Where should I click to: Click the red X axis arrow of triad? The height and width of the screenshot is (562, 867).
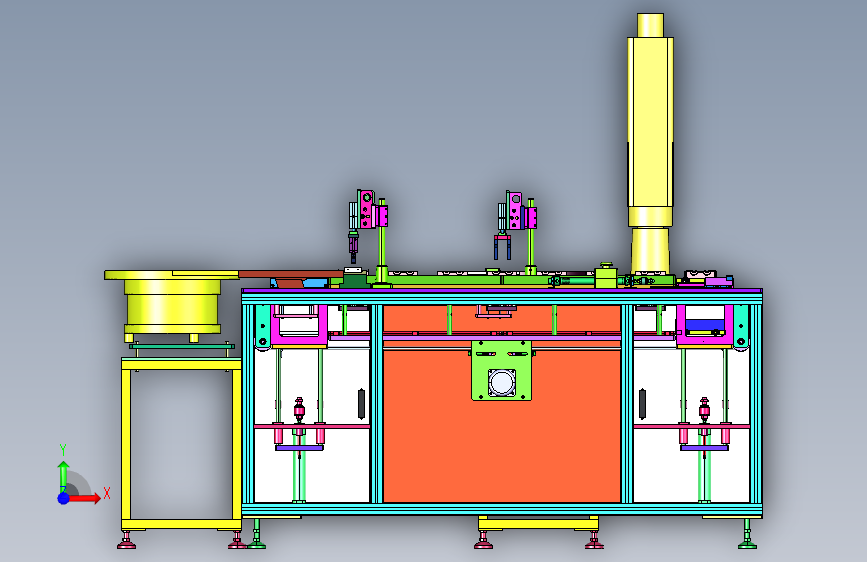pyautogui.click(x=85, y=498)
